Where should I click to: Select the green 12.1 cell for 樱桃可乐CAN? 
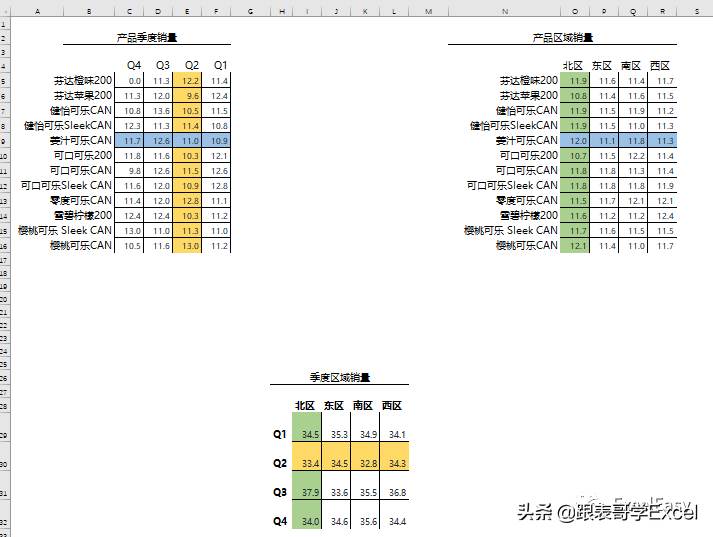pos(575,246)
